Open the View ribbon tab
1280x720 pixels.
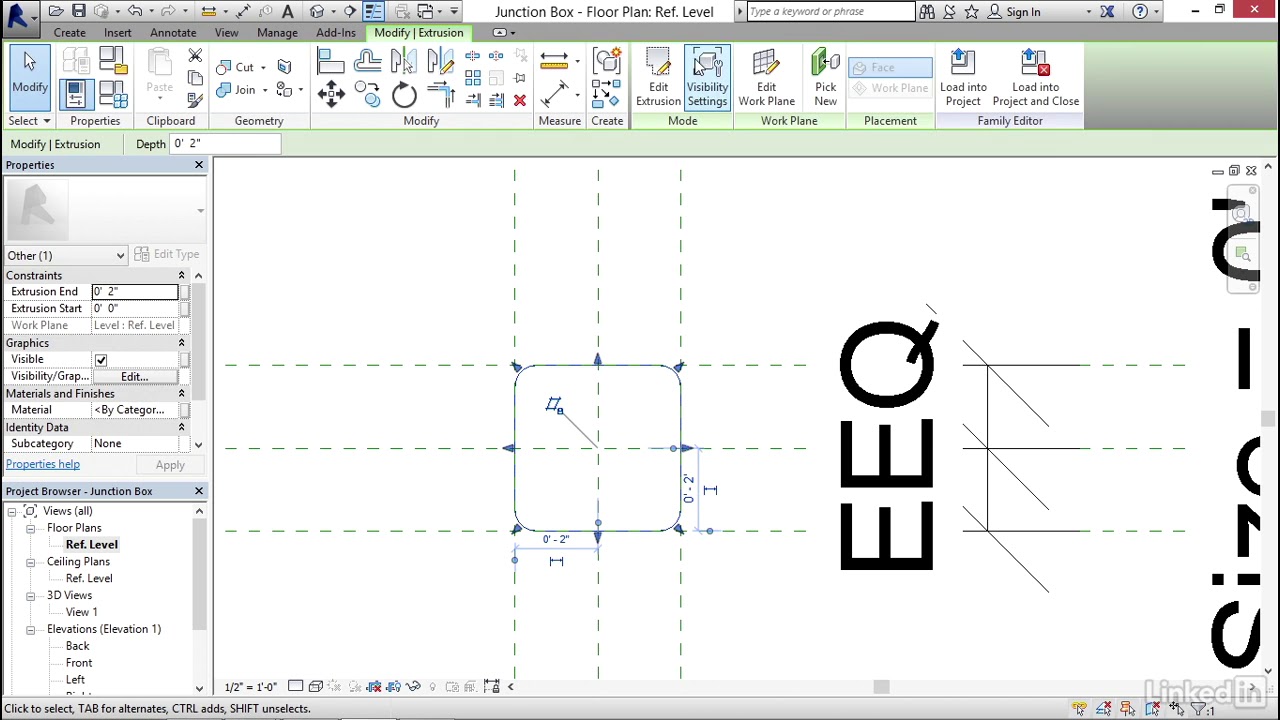(x=226, y=33)
